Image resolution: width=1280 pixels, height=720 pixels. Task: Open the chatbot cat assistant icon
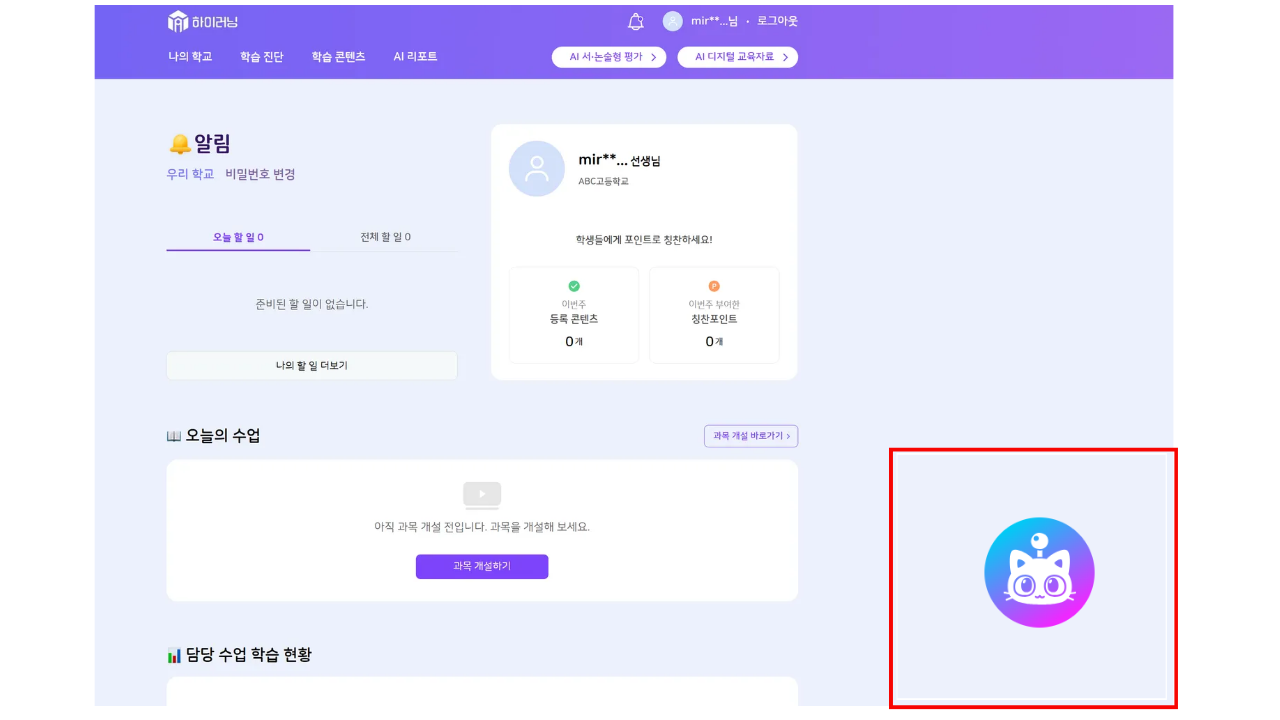pos(1038,572)
